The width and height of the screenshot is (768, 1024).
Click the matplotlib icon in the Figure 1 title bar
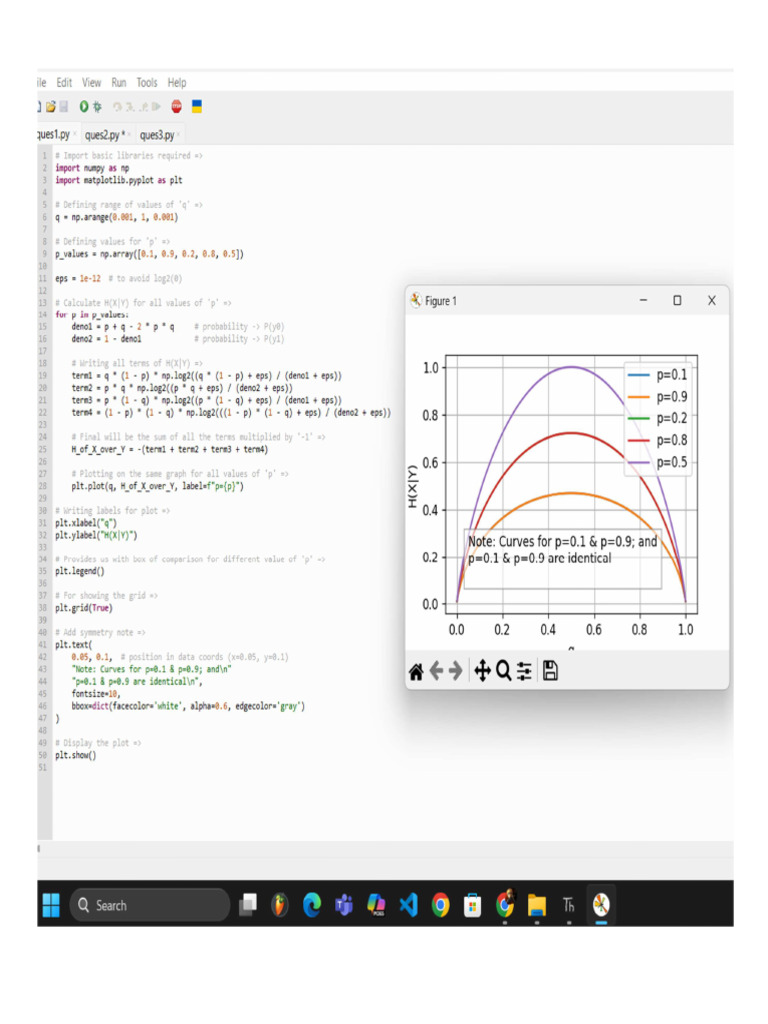pyautogui.click(x=416, y=300)
